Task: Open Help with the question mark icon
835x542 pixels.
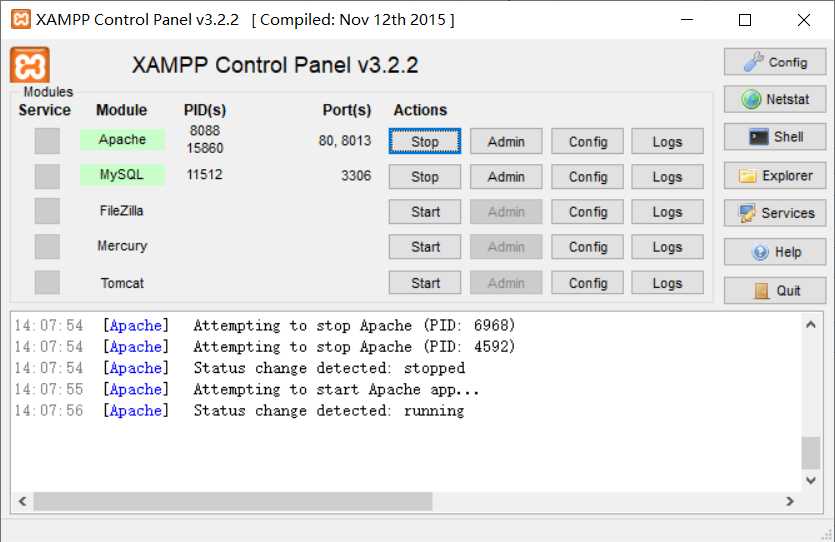Action: [775, 252]
